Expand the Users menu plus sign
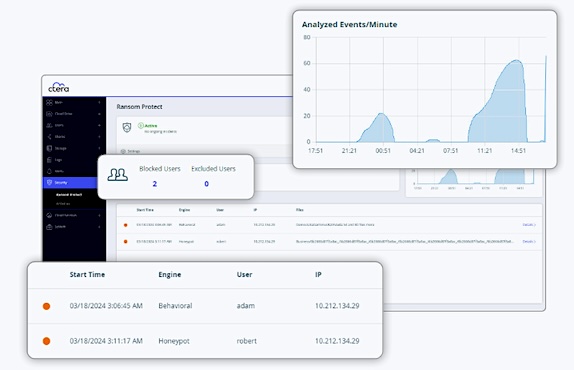The height and width of the screenshot is (370, 574). coord(99,125)
